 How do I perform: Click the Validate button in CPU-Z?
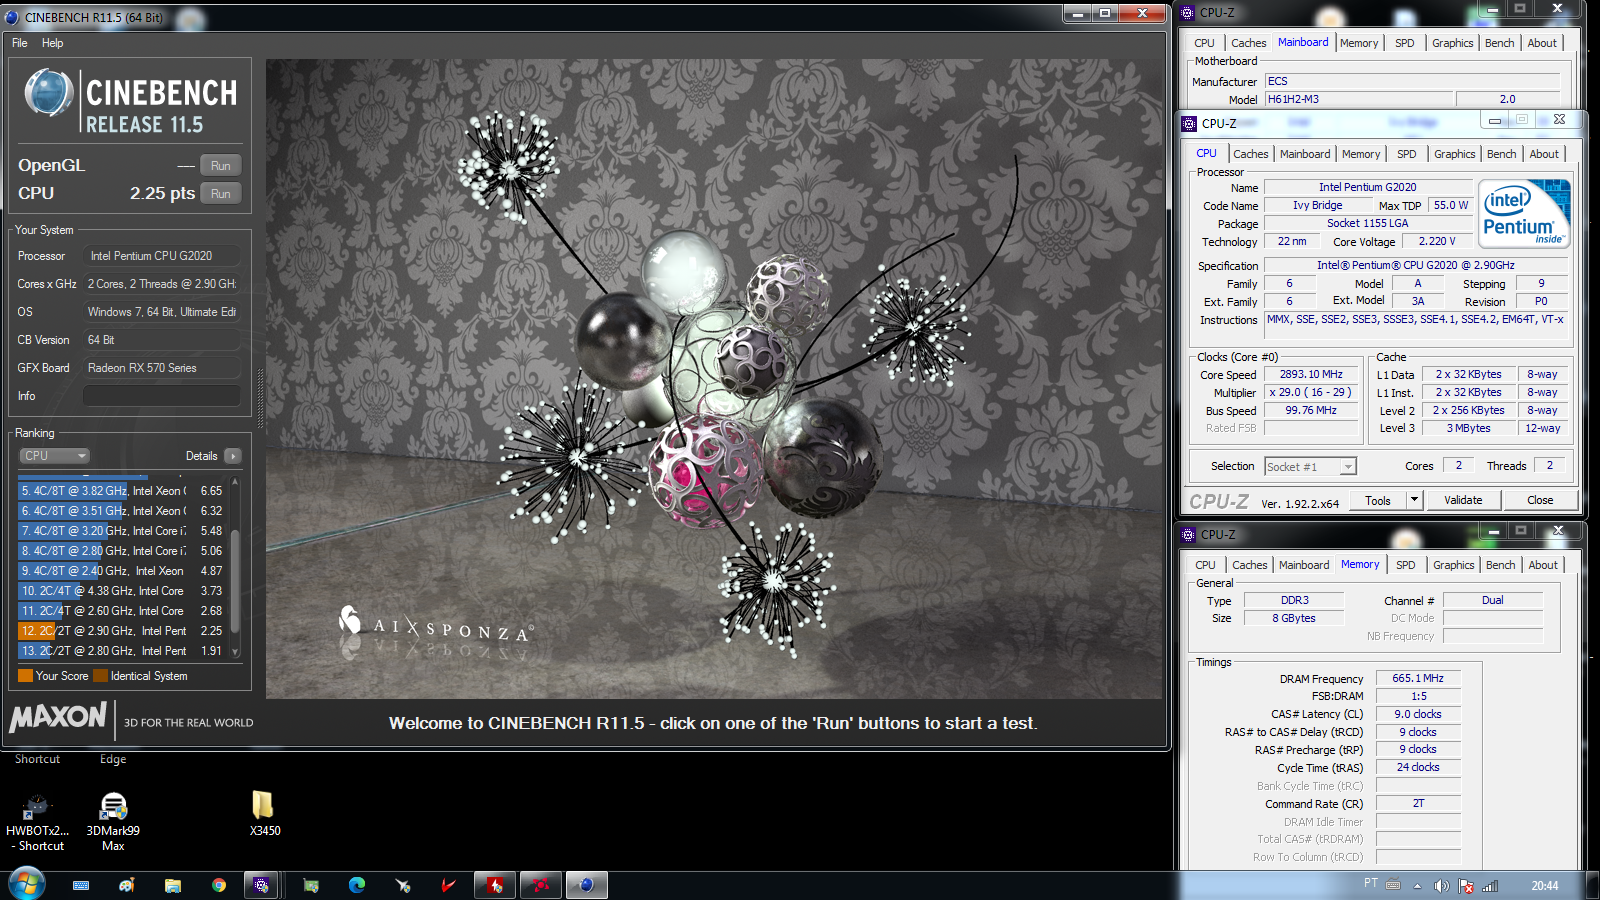(x=1463, y=500)
